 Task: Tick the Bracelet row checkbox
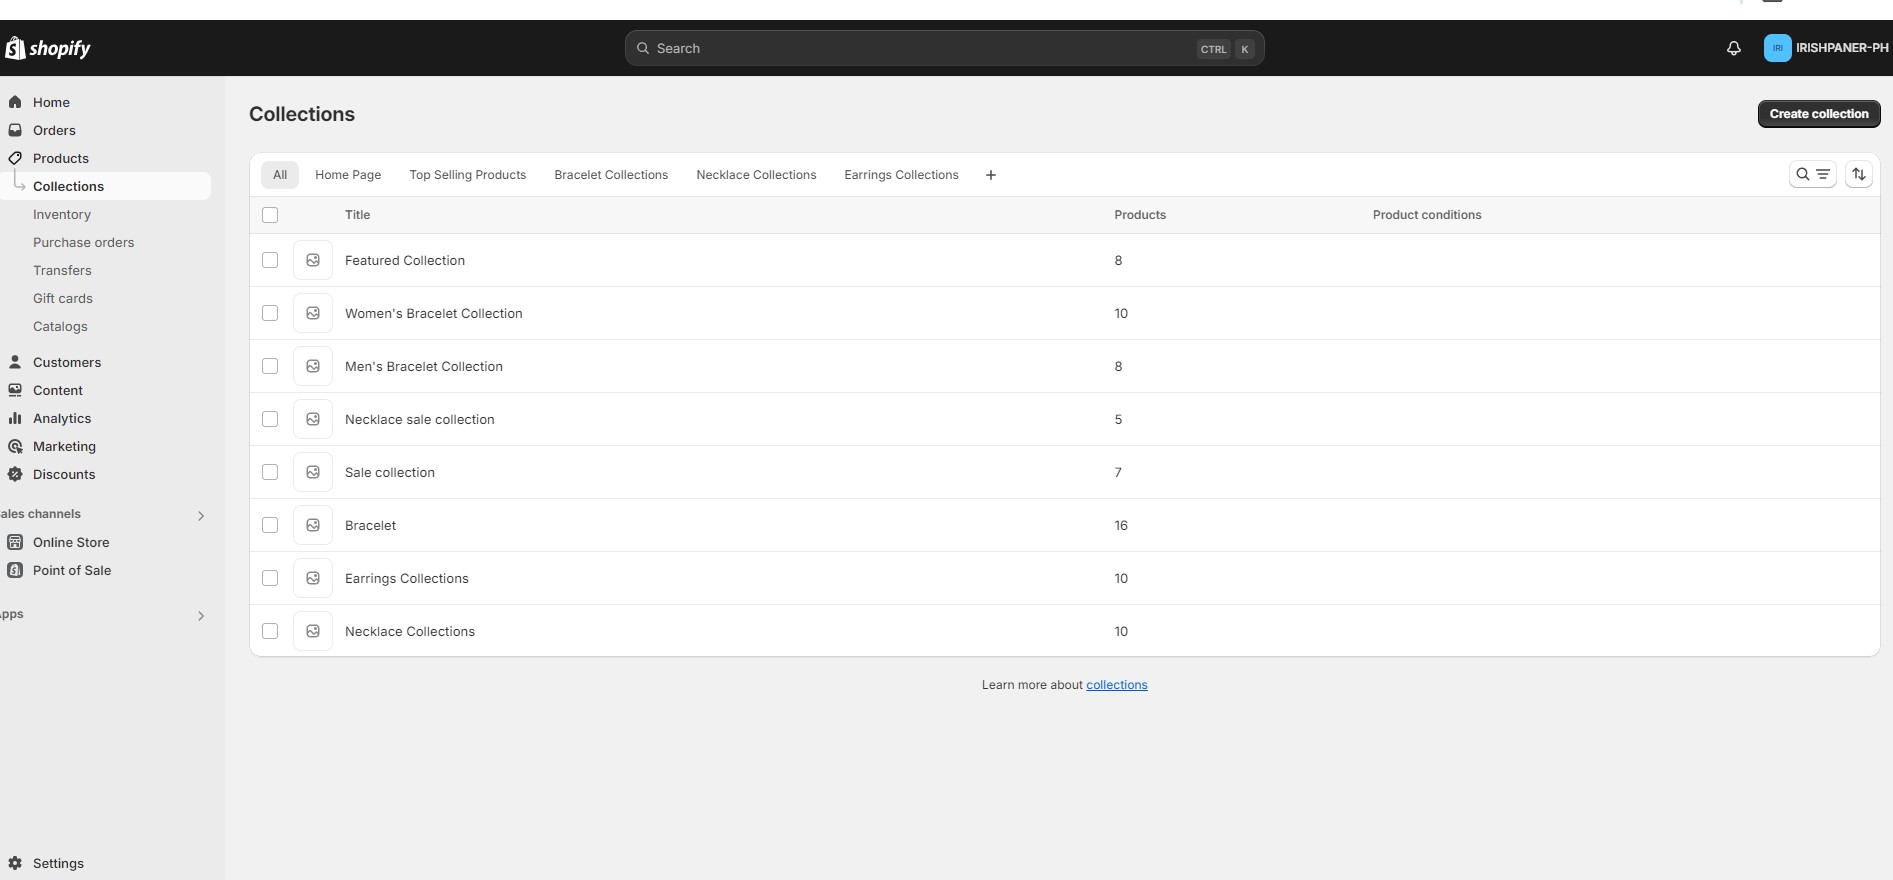pos(270,525)
